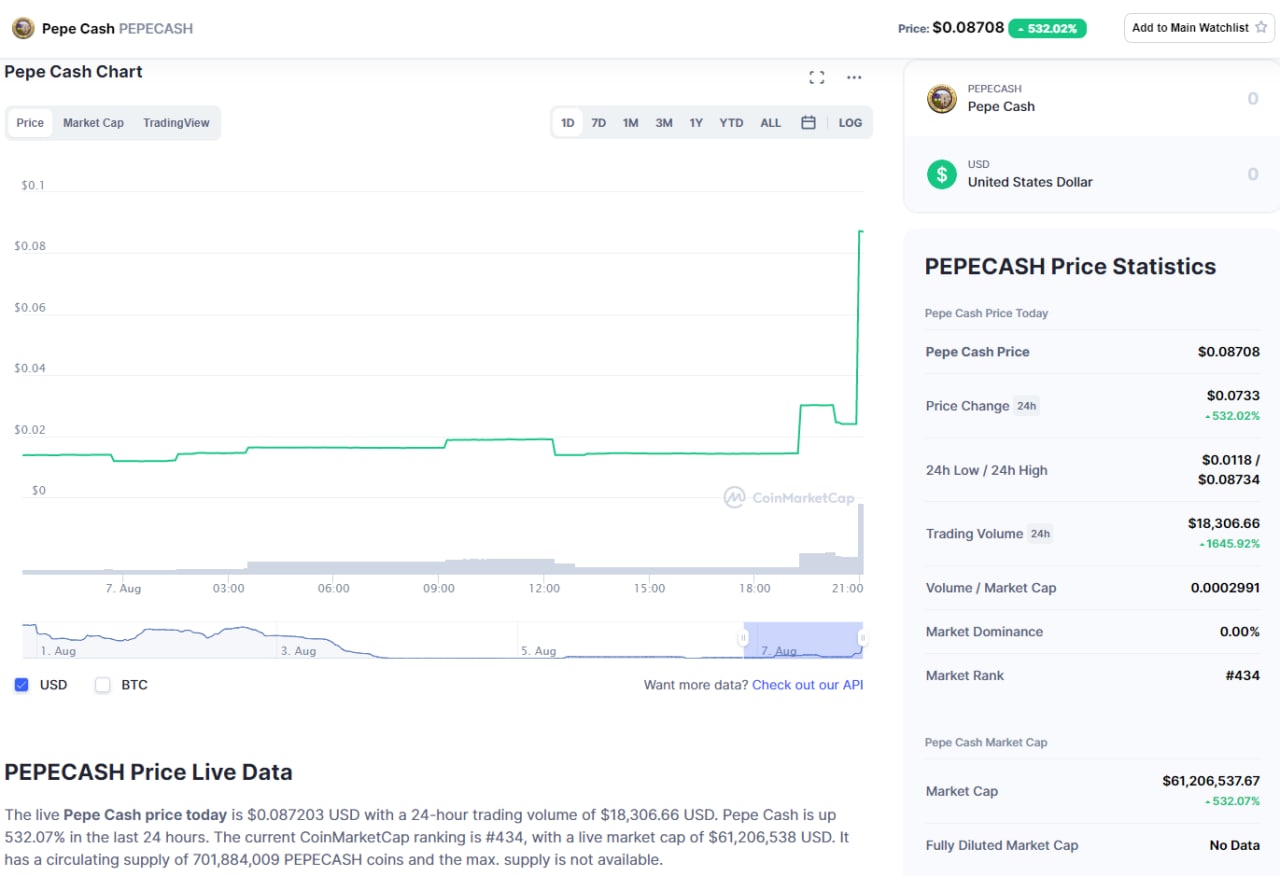Viewport: 1280px width, 876px height.
Task: Uncheck the USD checkbox
Action: 22,685
